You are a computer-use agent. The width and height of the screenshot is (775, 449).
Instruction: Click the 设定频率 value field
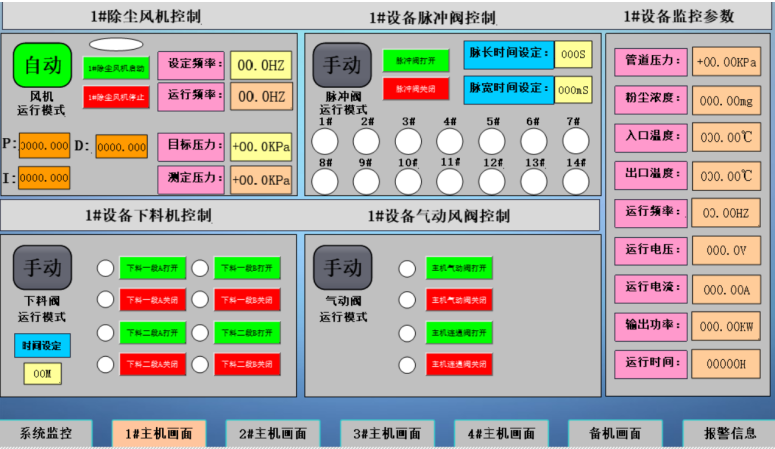click(x=261, y=66)
